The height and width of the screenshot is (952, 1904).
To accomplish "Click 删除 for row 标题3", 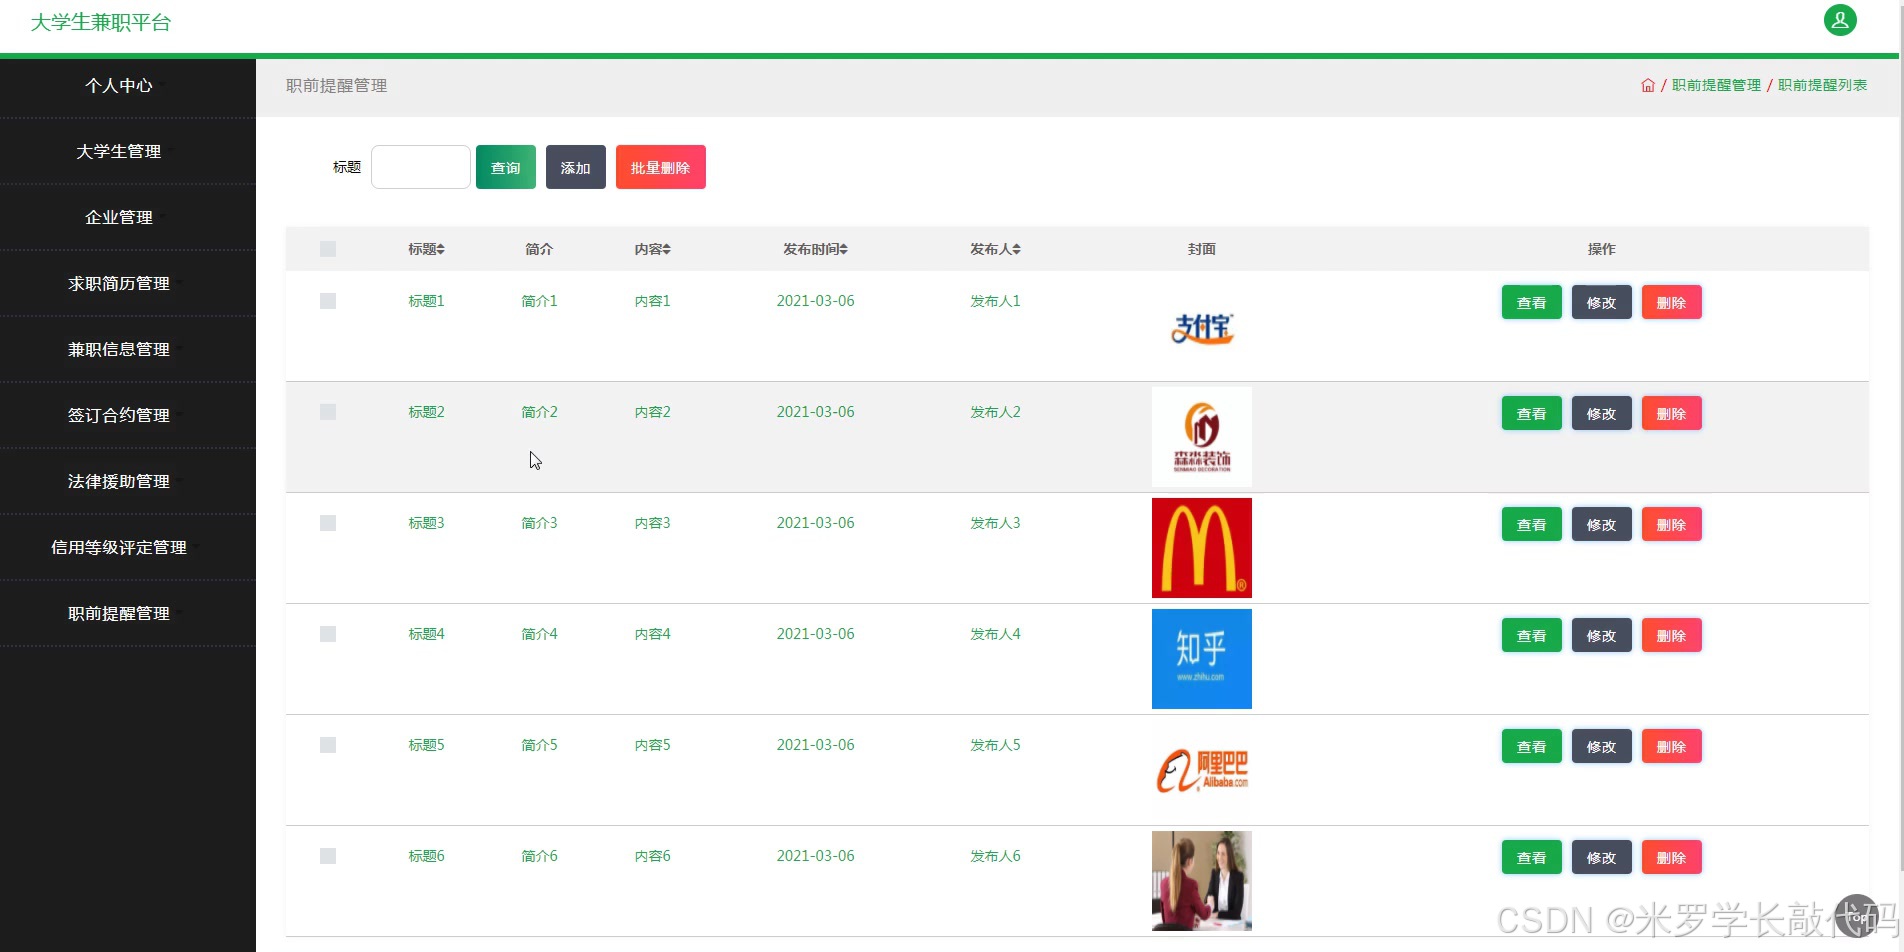I will pyautogui.click(x=1672, y=524).
